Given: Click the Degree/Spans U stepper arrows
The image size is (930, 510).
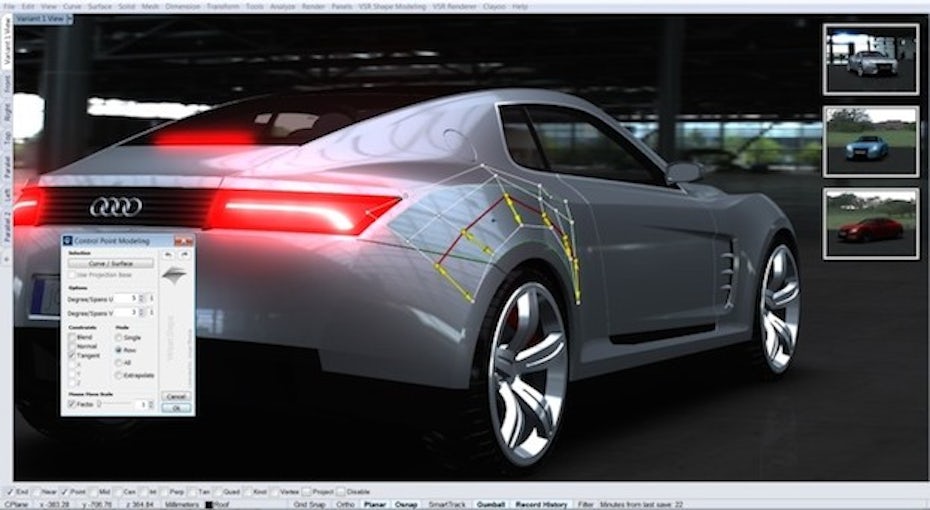Looking at the screenshot, I should click(x=139, y=298).
